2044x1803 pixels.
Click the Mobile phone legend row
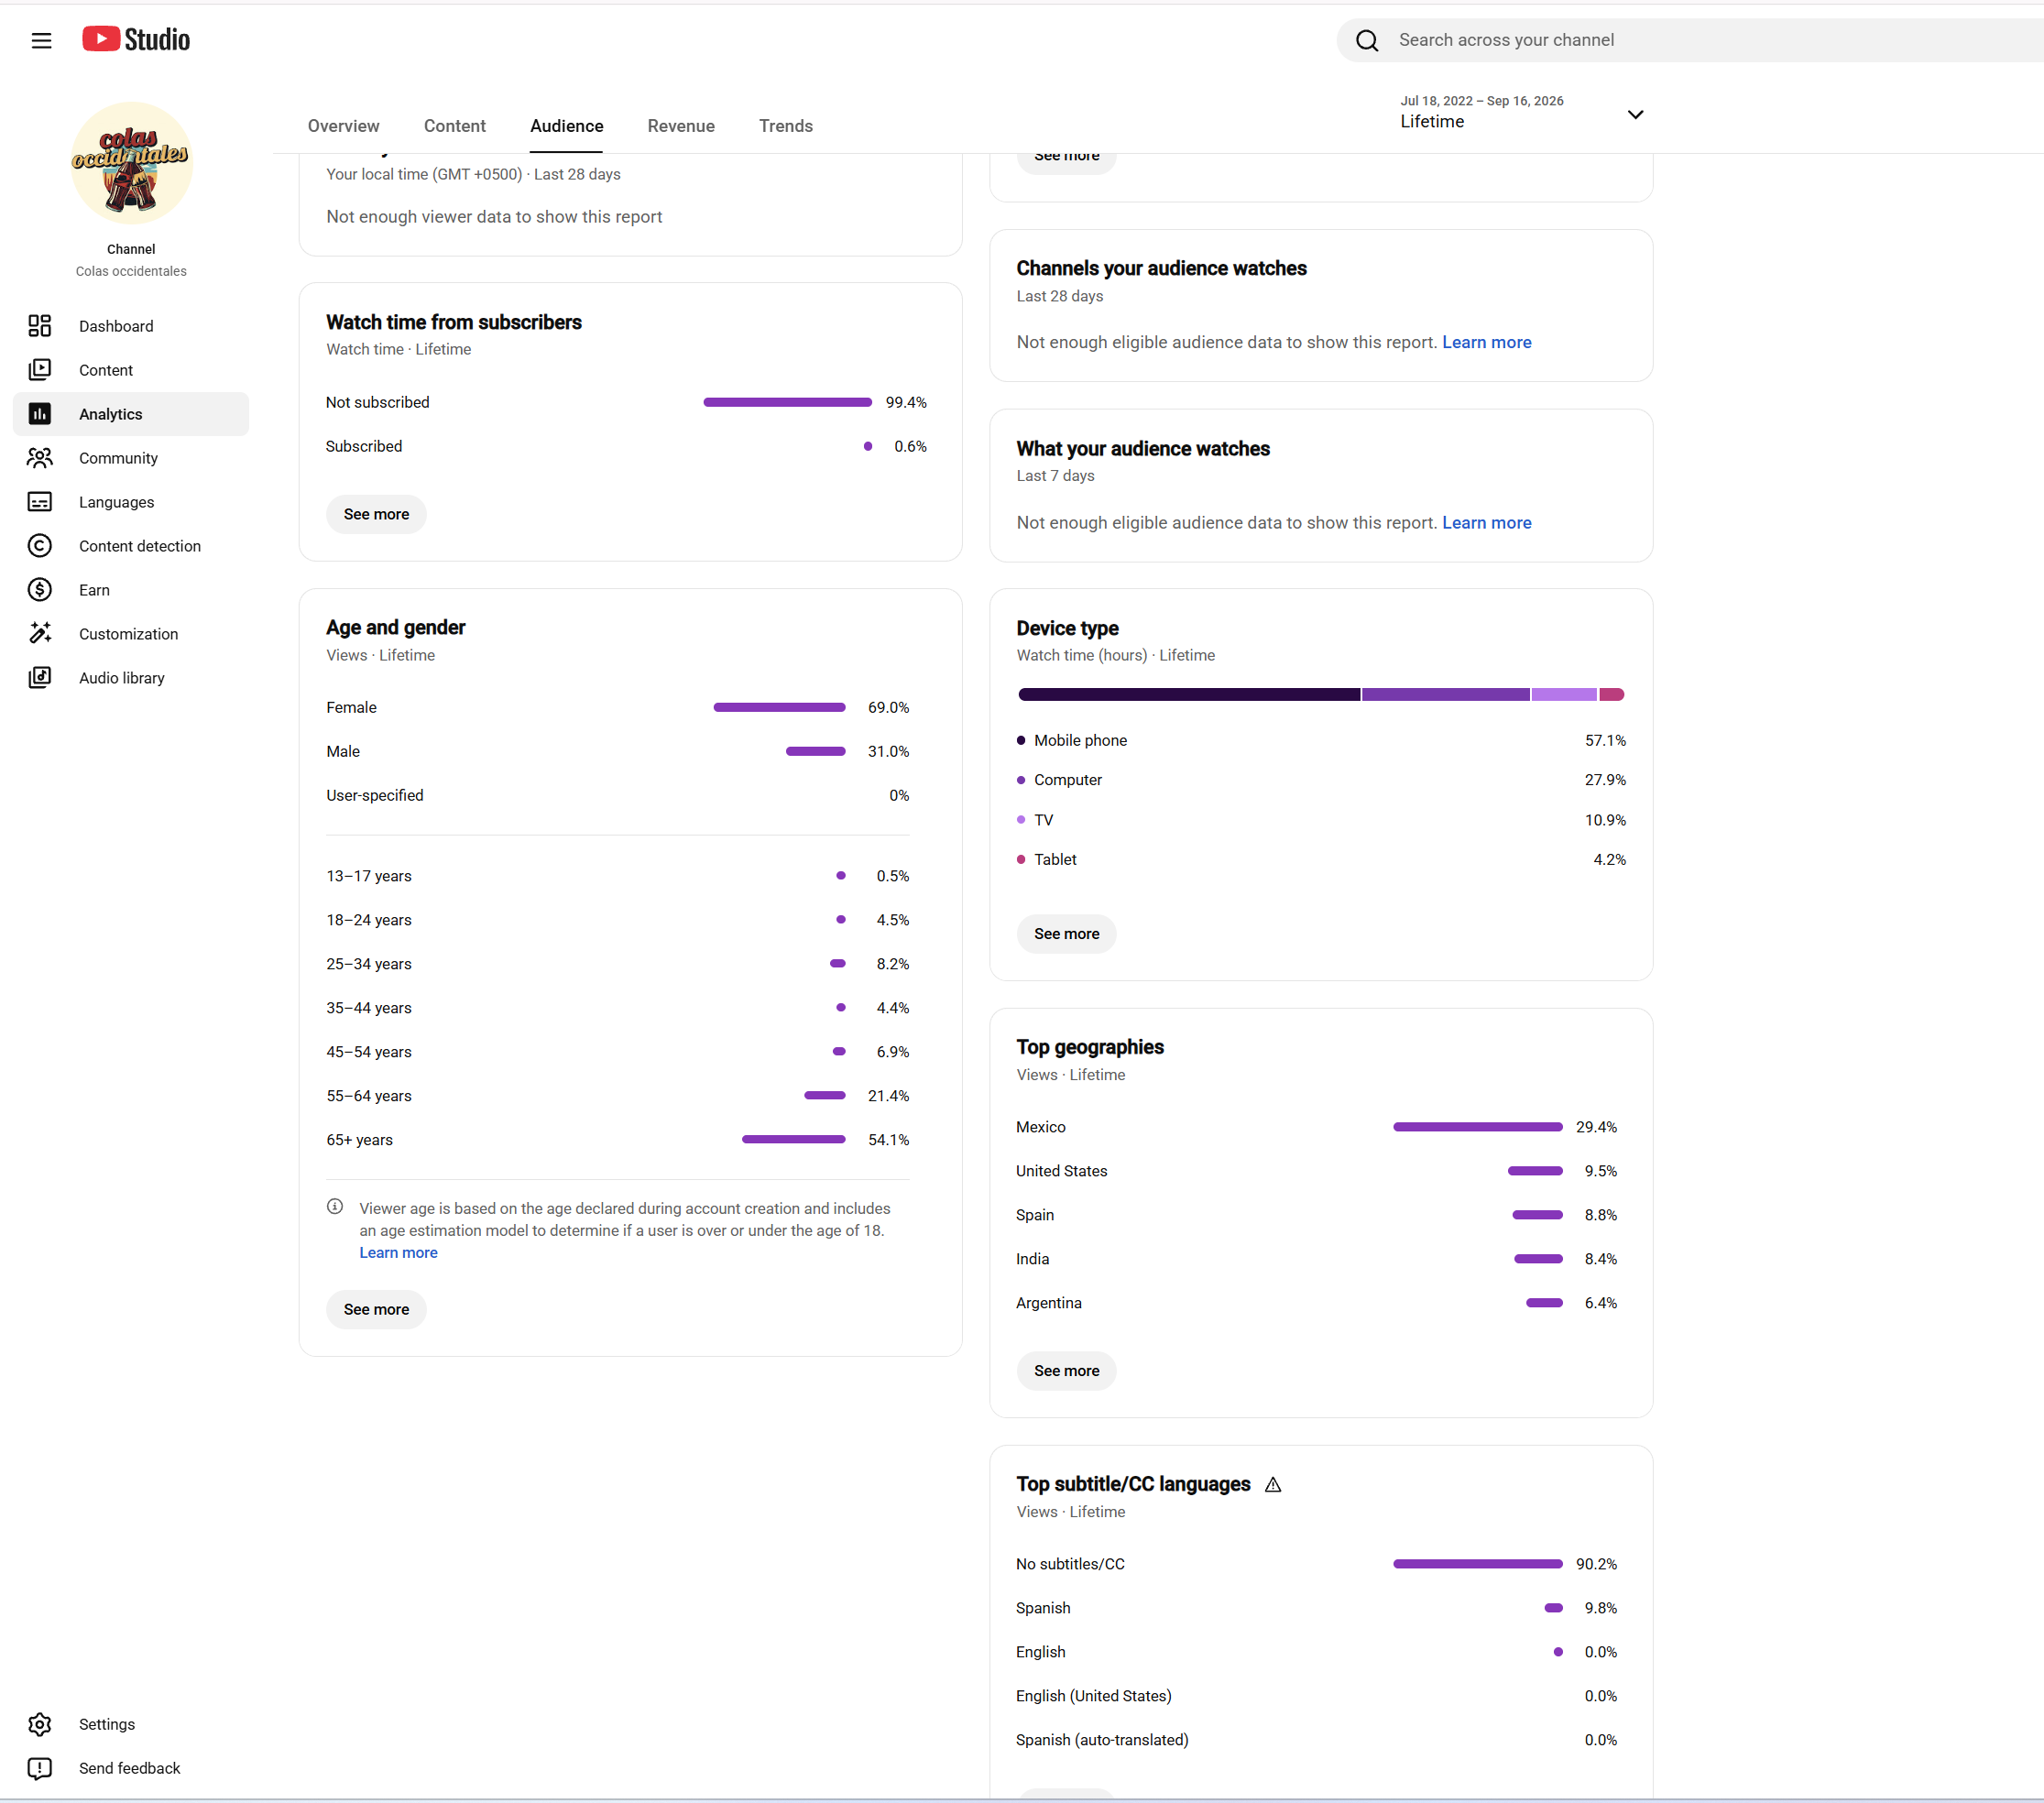click(1321, 740)
